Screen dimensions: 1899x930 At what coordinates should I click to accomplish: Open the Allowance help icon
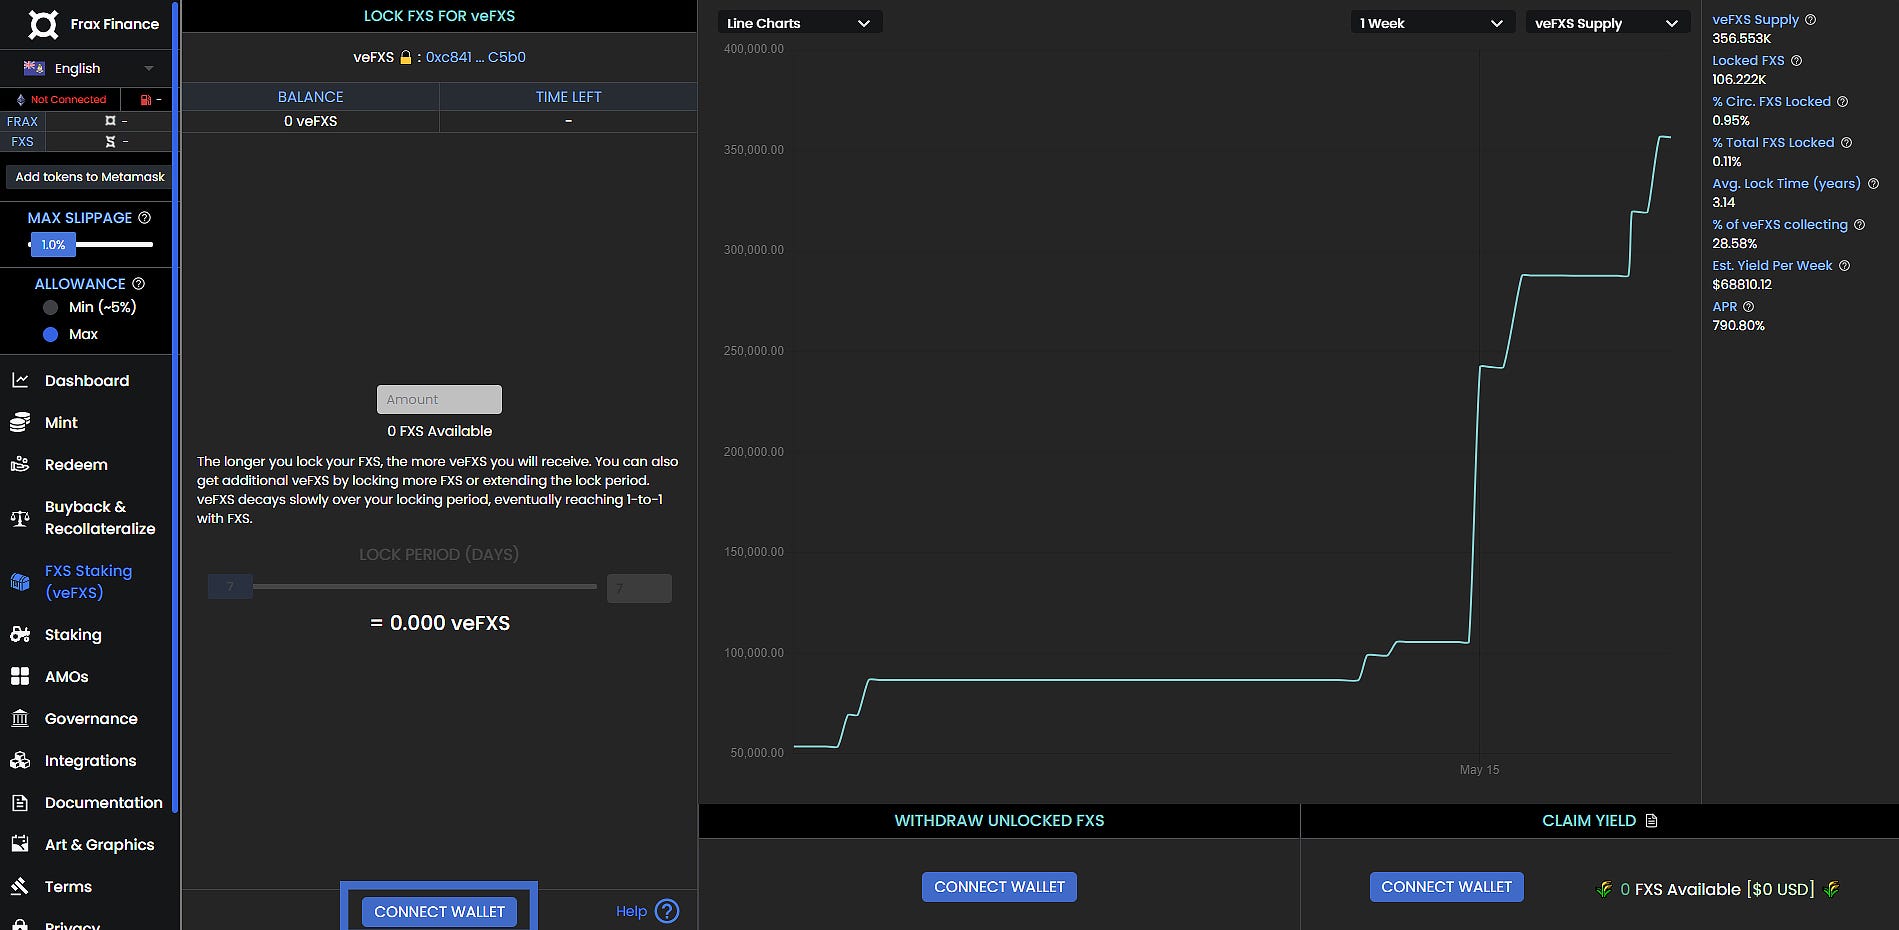click(x=139, y=284)
